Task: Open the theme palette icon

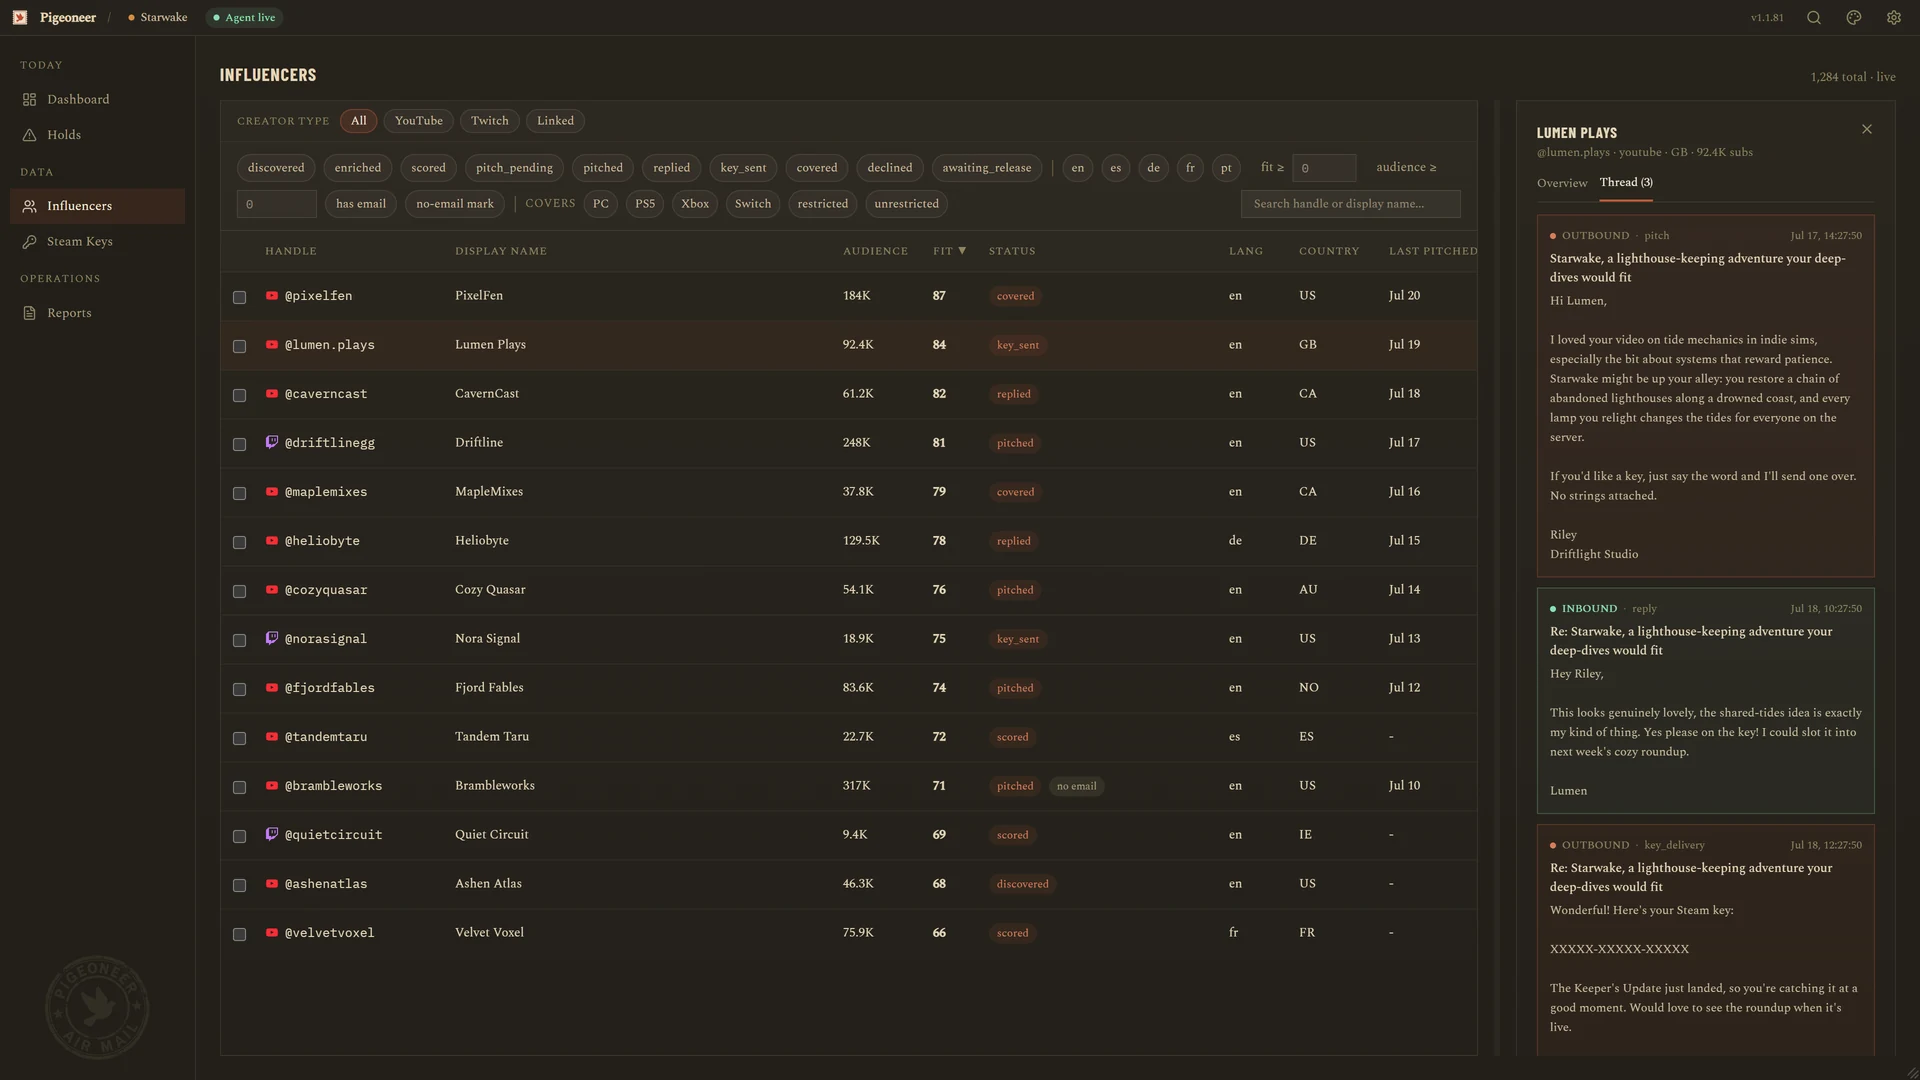Action: (x=1854, y=18)
